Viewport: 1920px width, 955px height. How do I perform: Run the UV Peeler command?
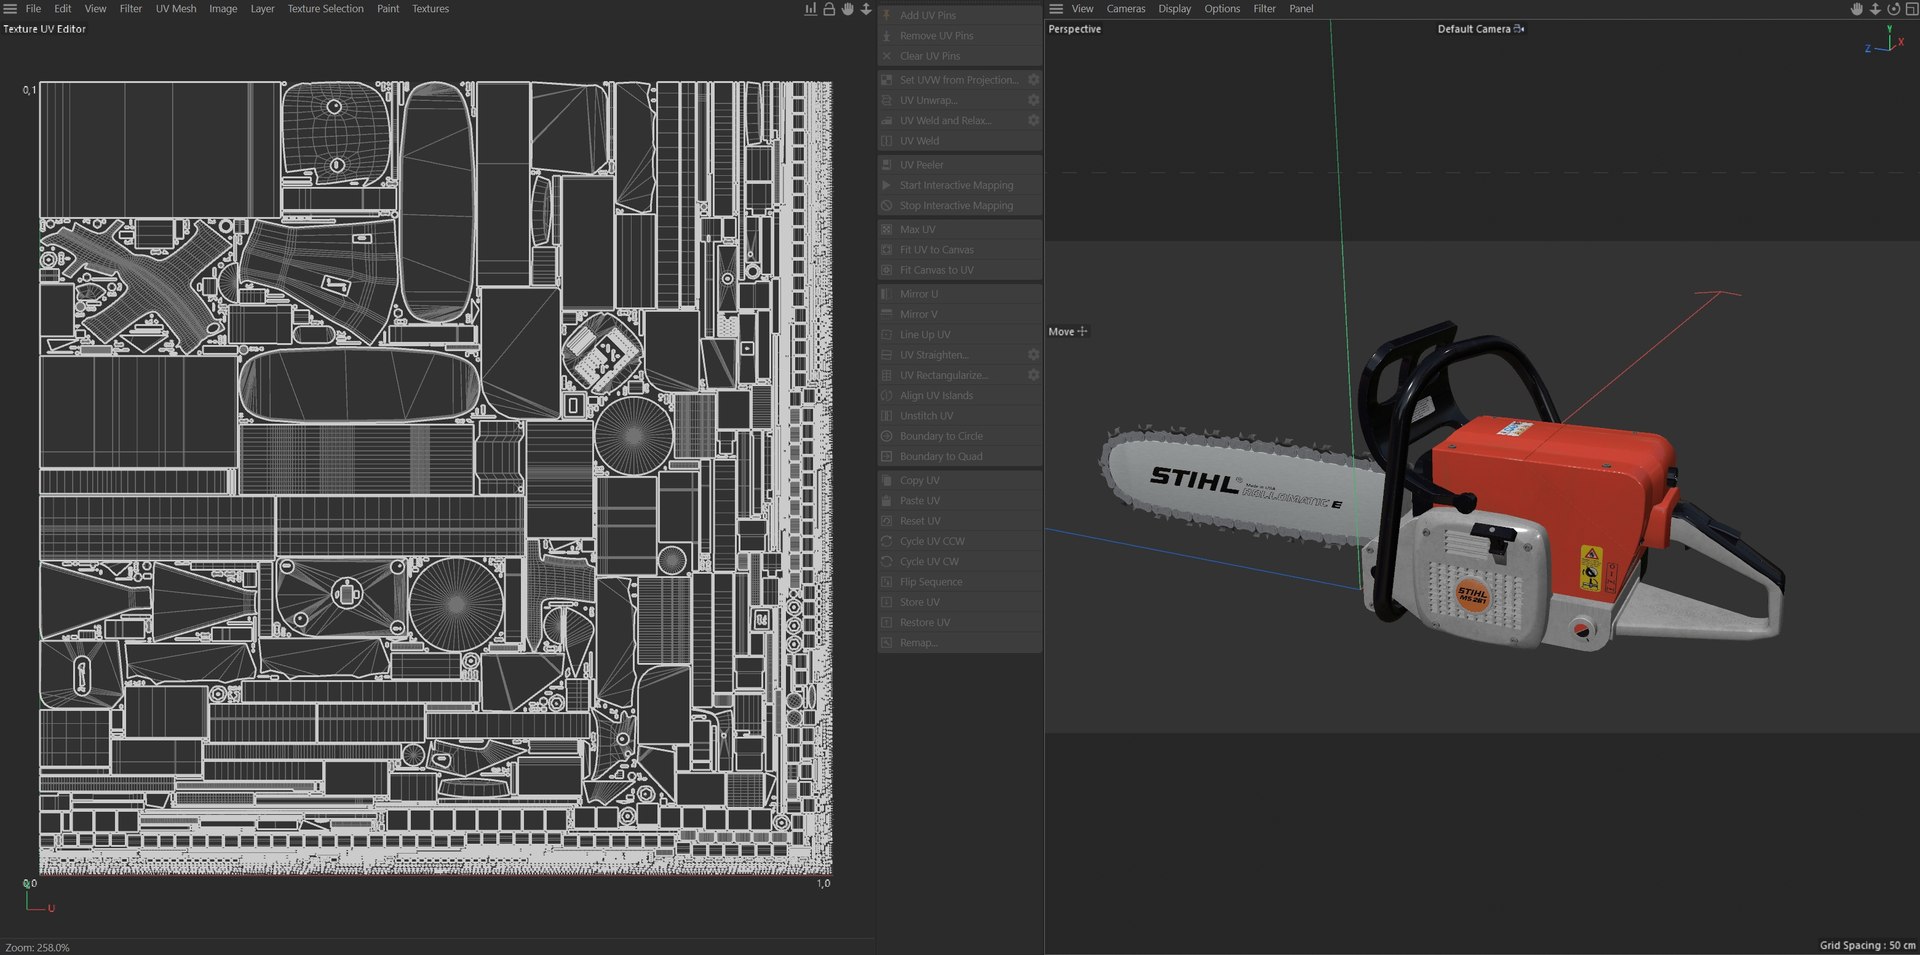pyautogui.click(x=960, y=165)
